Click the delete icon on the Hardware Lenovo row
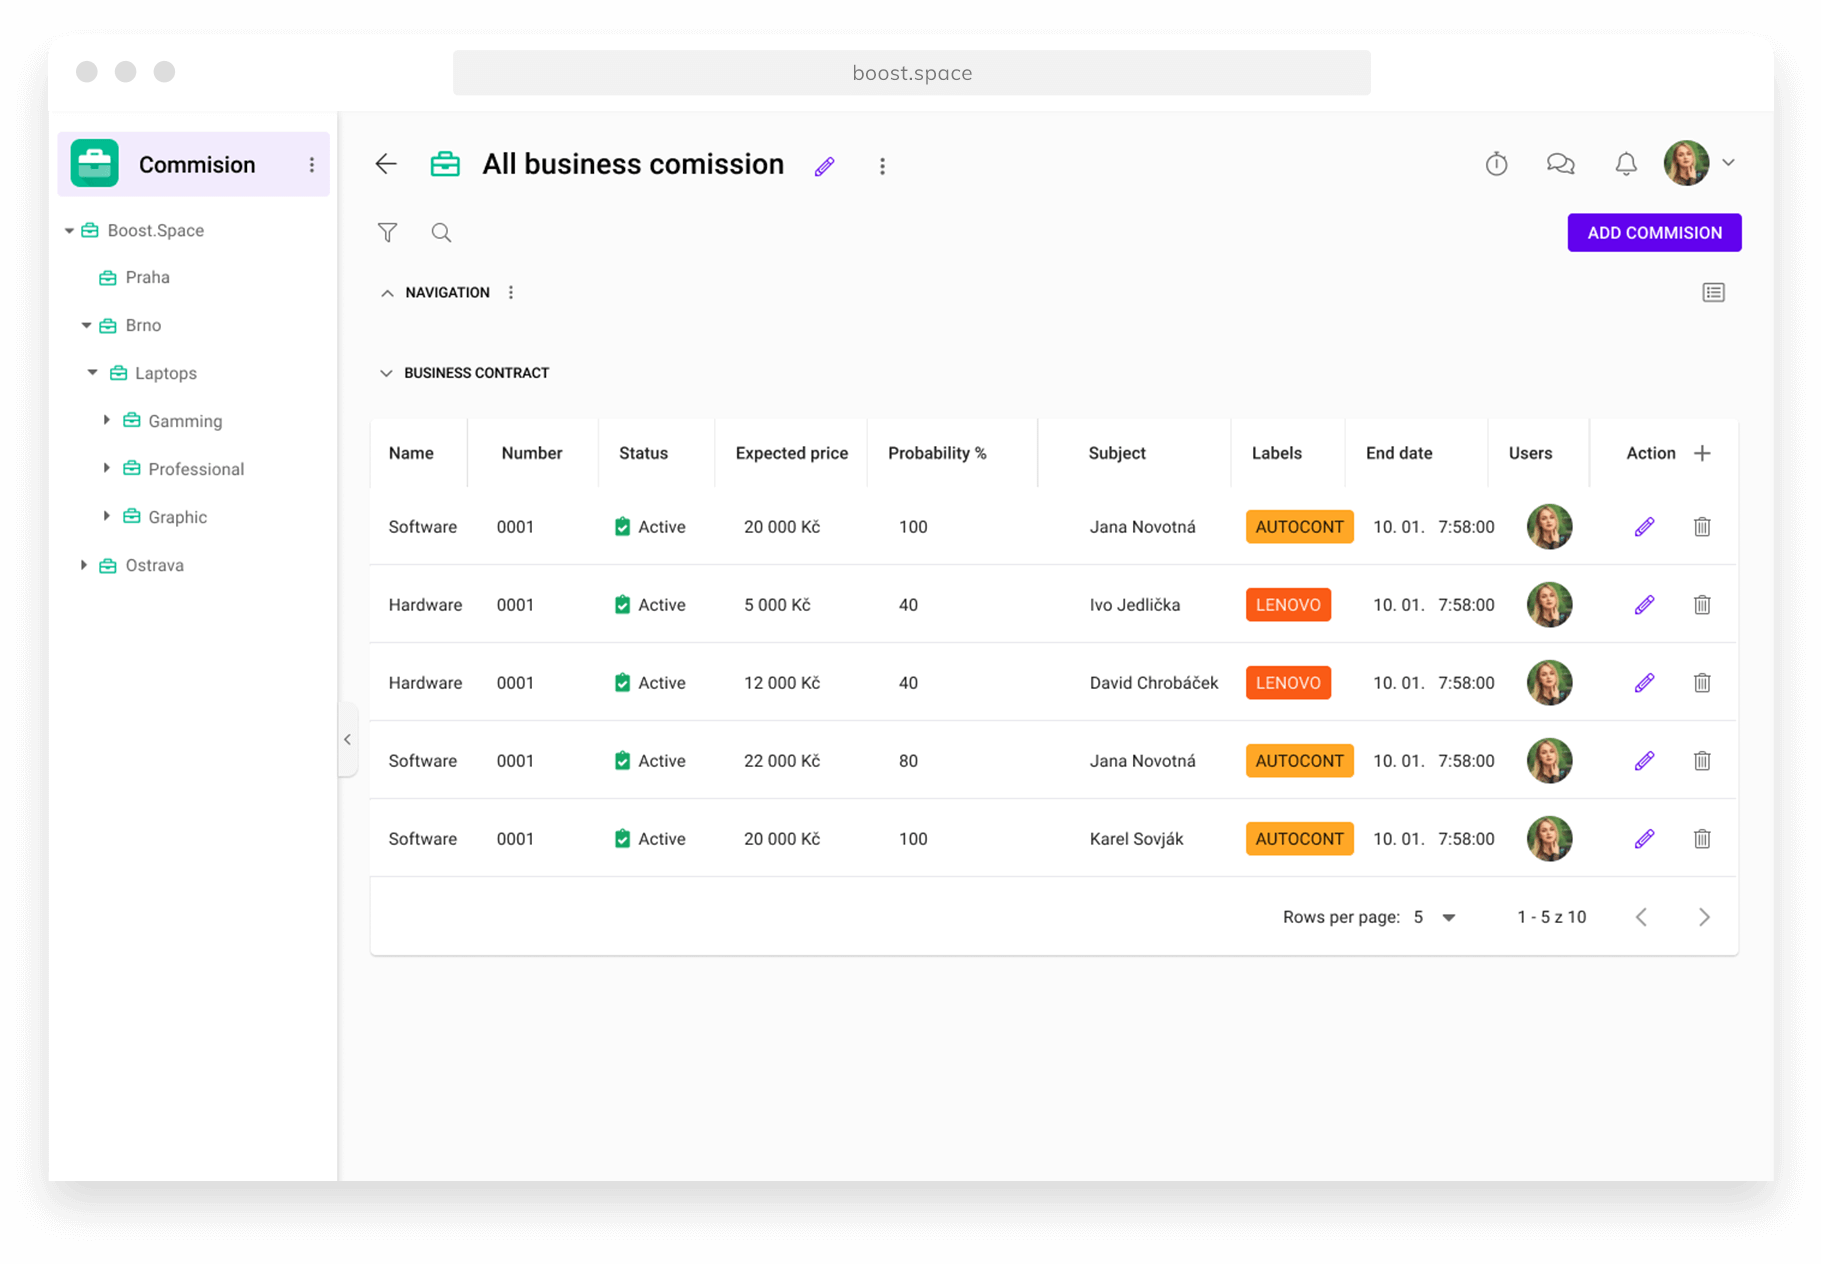This screenshot has width=1821, height=1264. pyautogui.click(x=1702, y=604)
